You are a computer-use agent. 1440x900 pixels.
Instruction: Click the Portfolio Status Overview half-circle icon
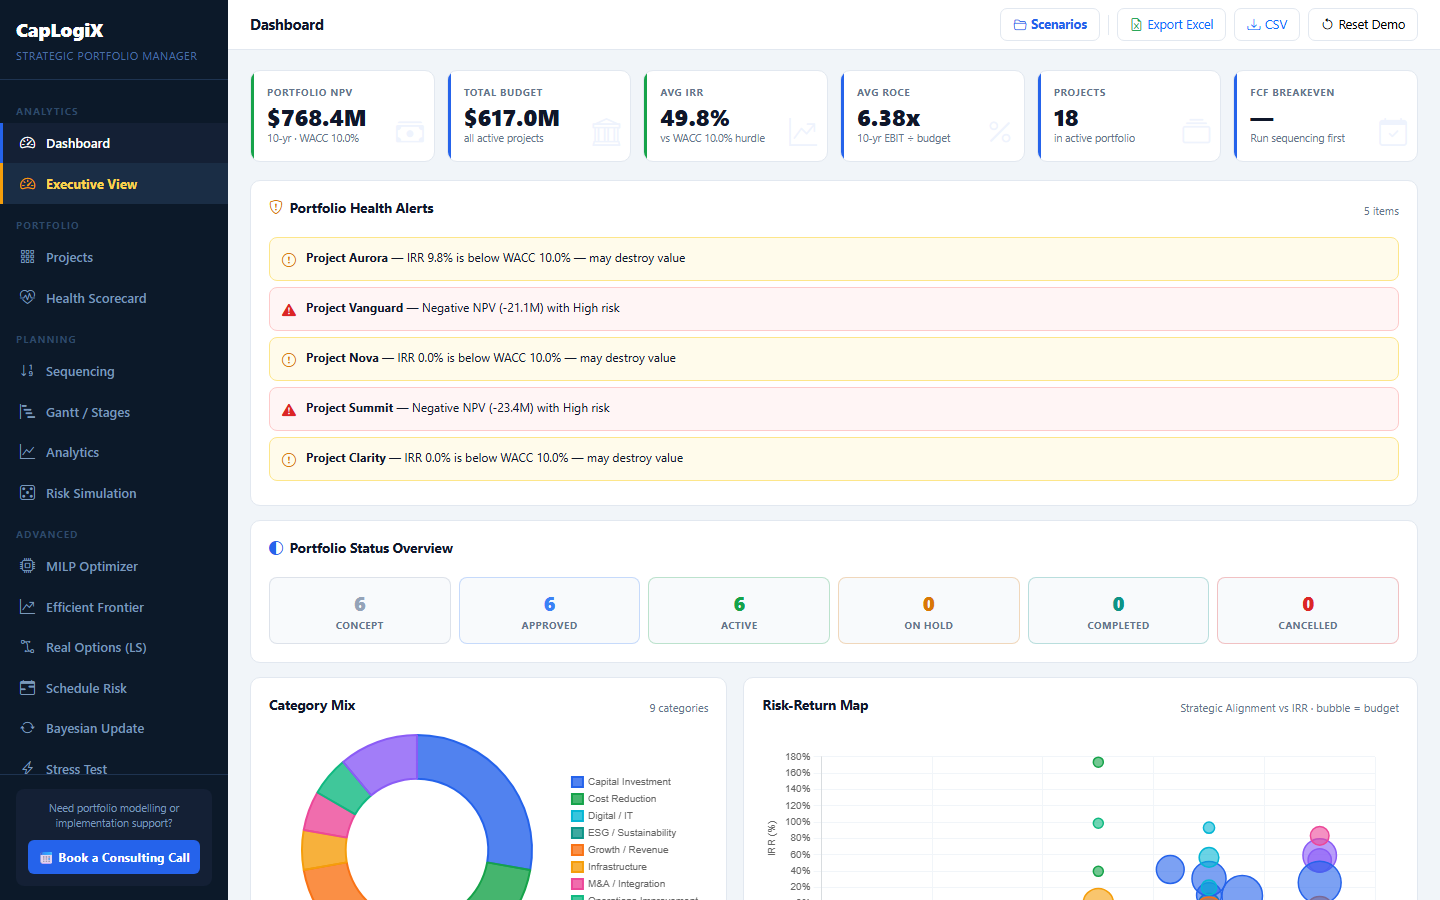[x=276, y=548]
